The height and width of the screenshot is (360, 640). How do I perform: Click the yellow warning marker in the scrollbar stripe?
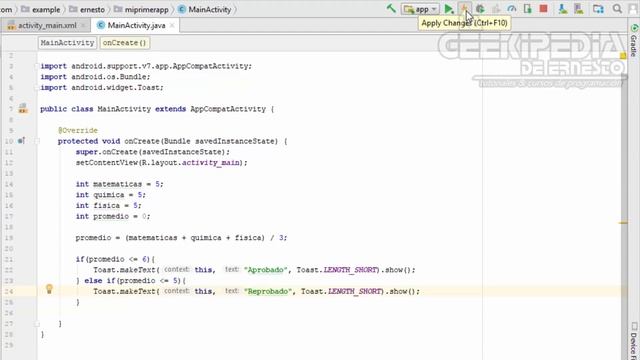click(x=623, y=222)
